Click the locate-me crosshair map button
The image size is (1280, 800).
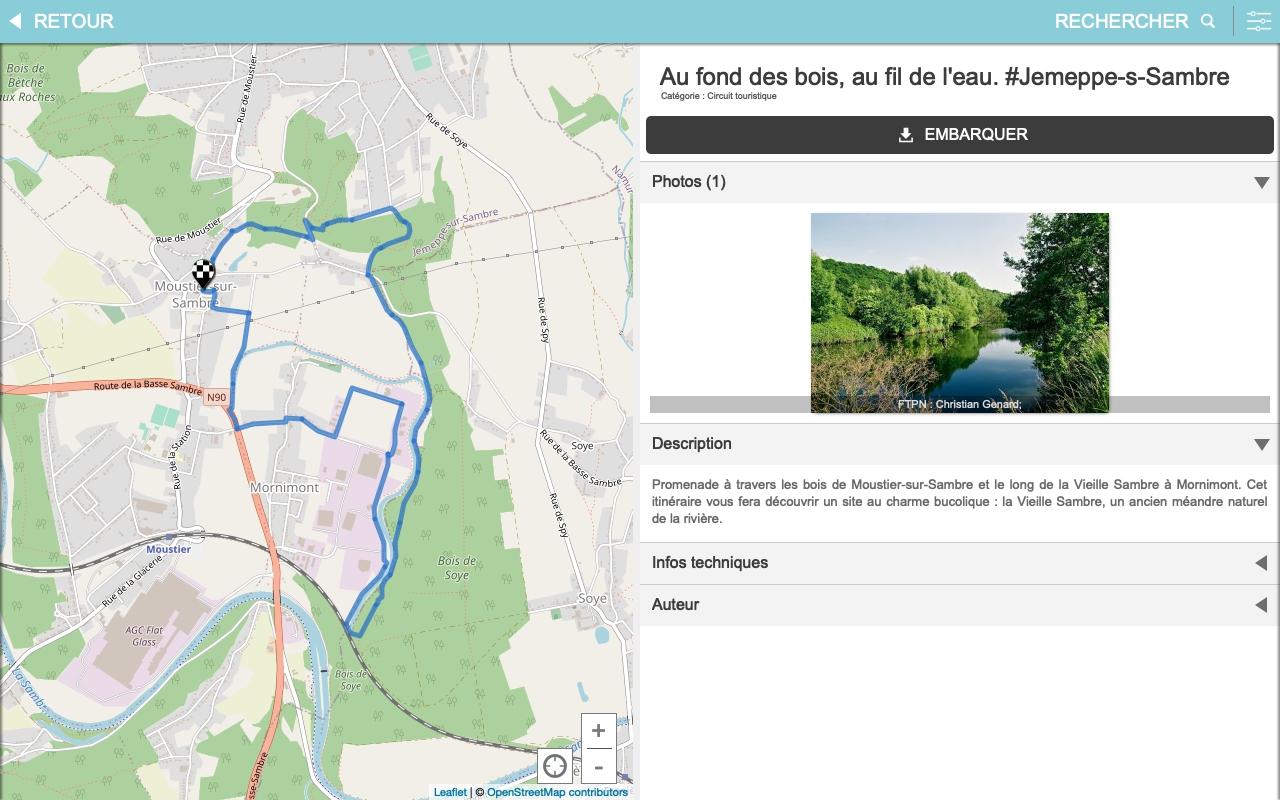click(x=555, y=767)
